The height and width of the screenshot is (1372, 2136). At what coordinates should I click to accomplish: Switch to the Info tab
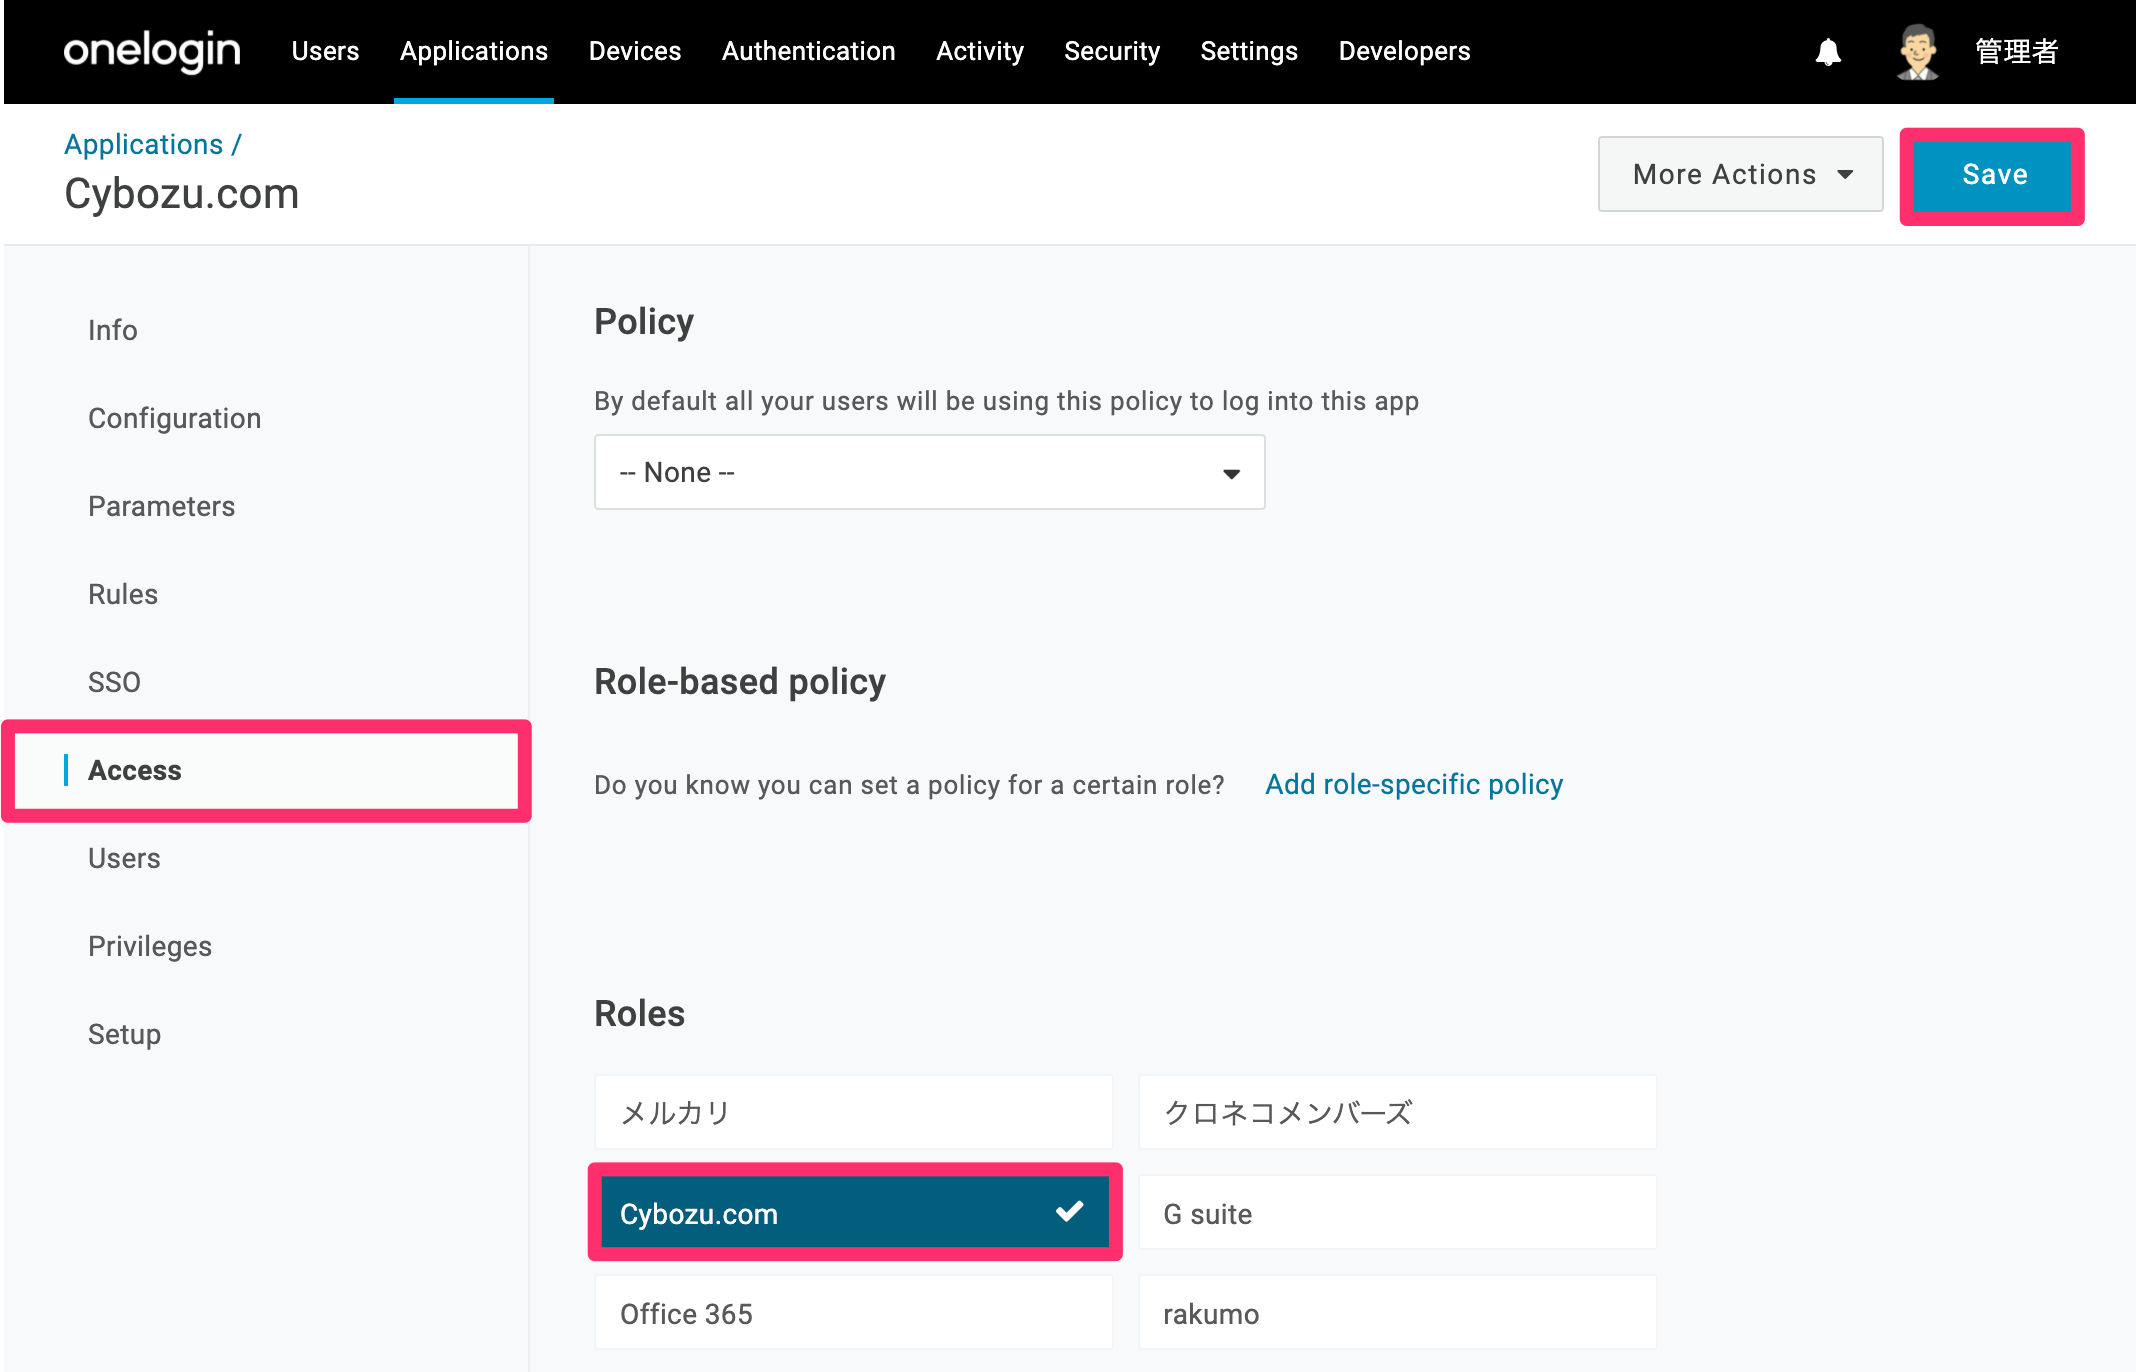click(113, 330)
